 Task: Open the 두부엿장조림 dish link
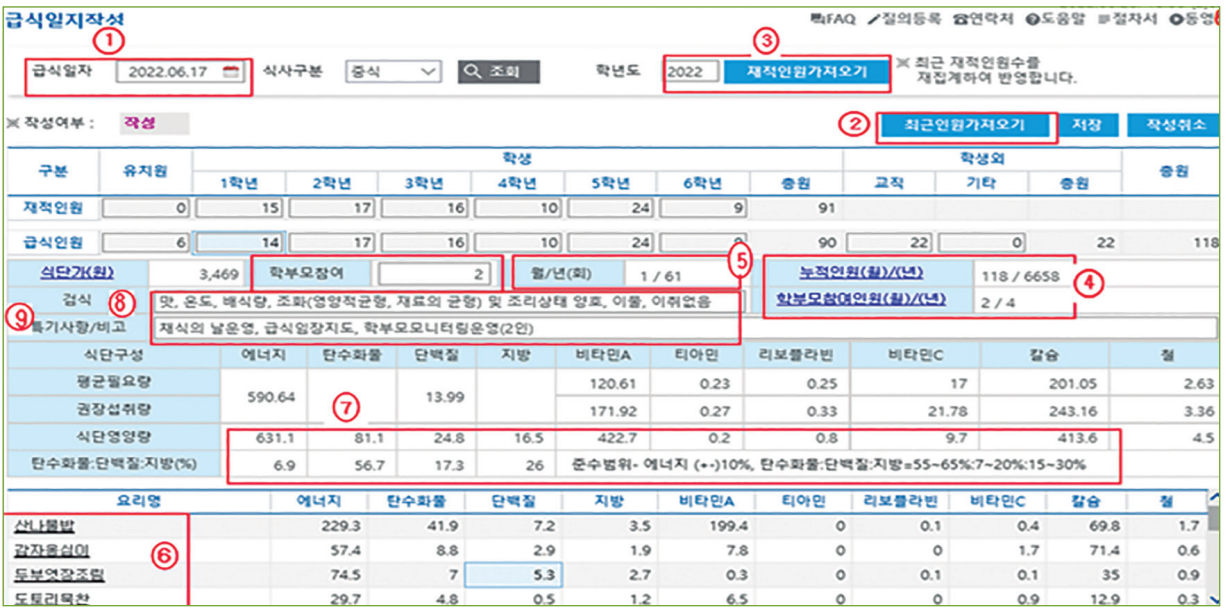coord(59,575)
